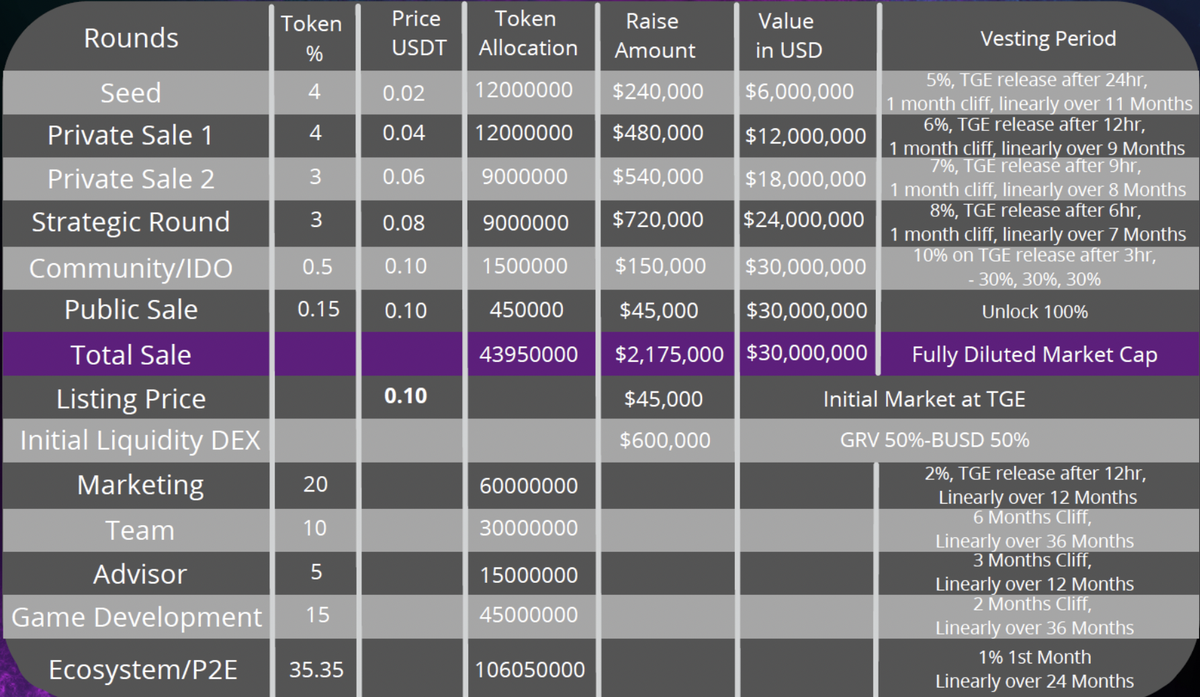Select the Raise Amount column header

click(x=654, y=36)
